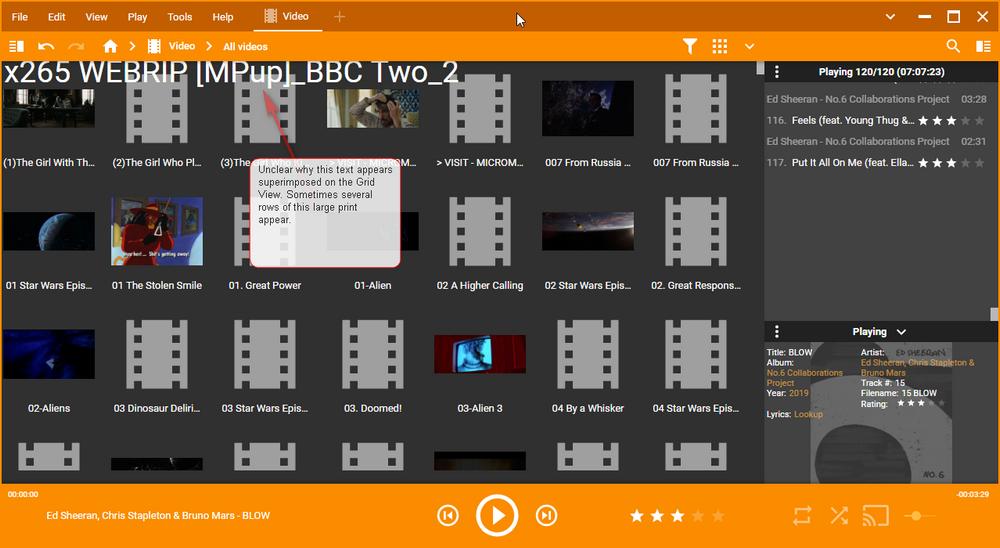Toggle the left tree panel icon

(x=17, y=46)
